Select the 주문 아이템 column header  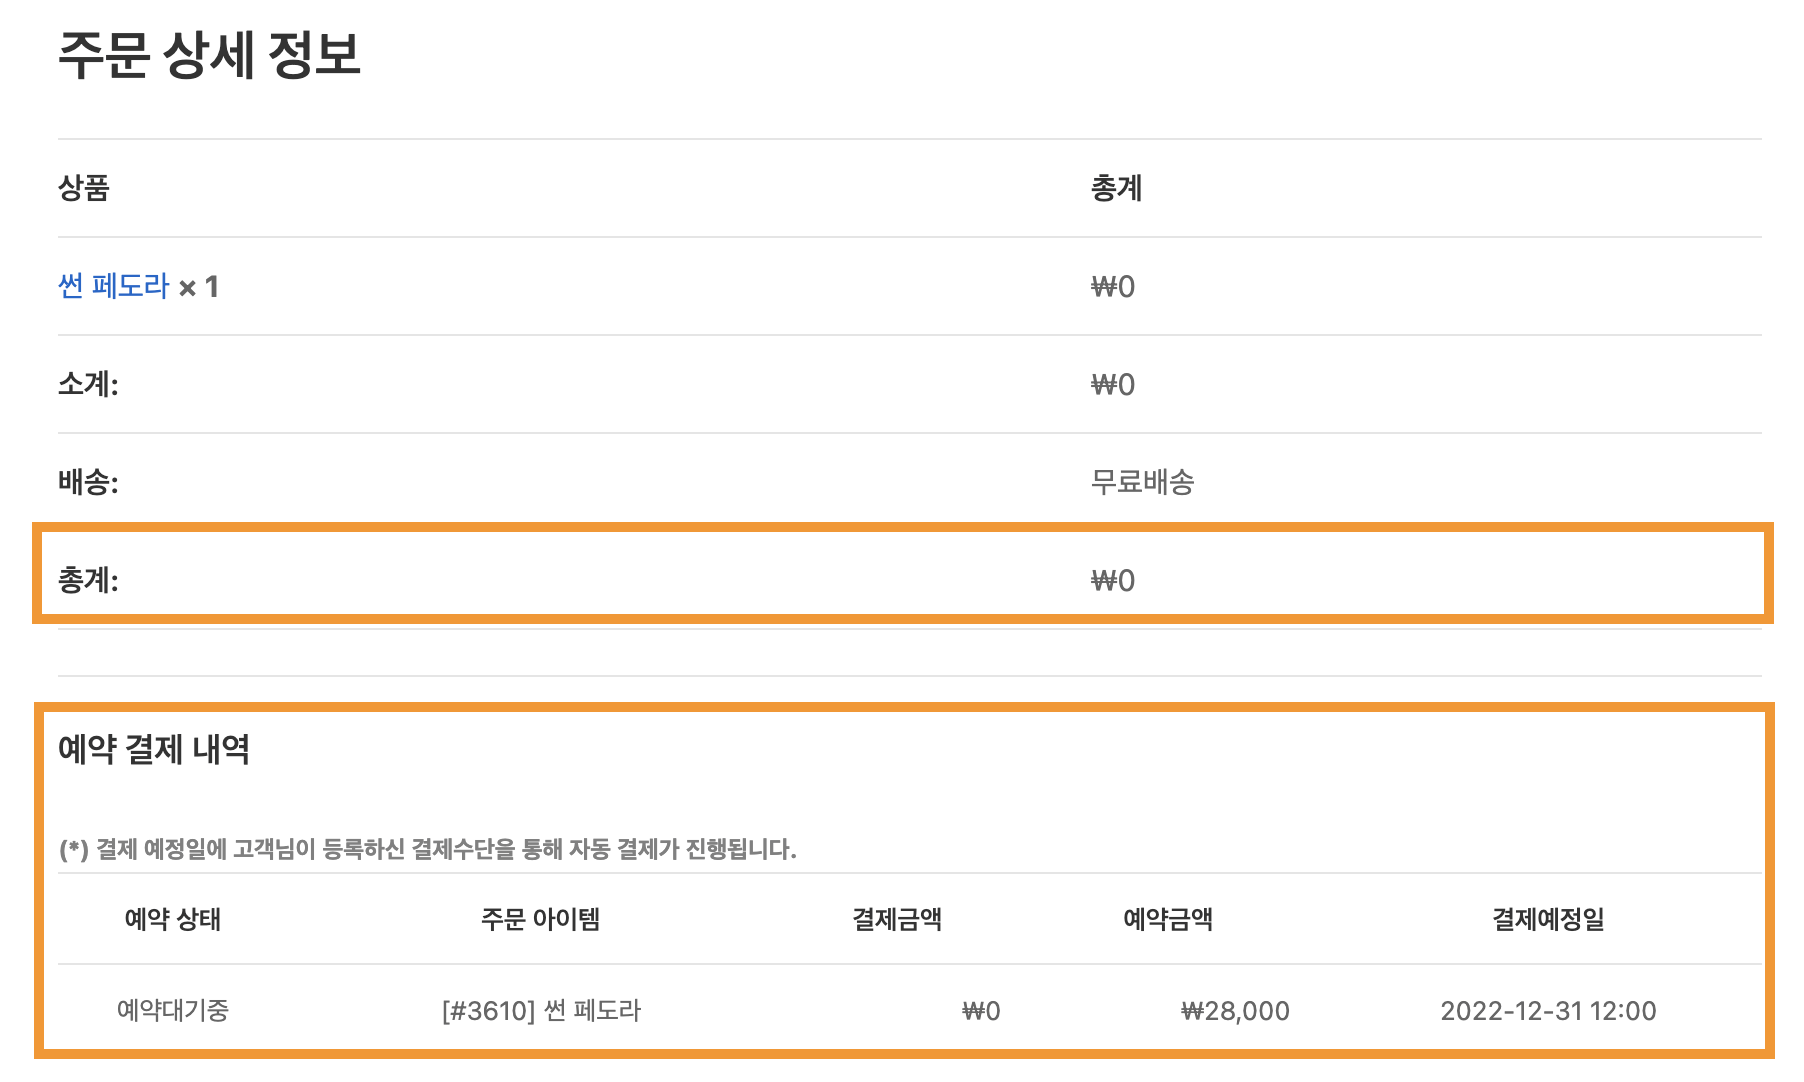(540, 919)
